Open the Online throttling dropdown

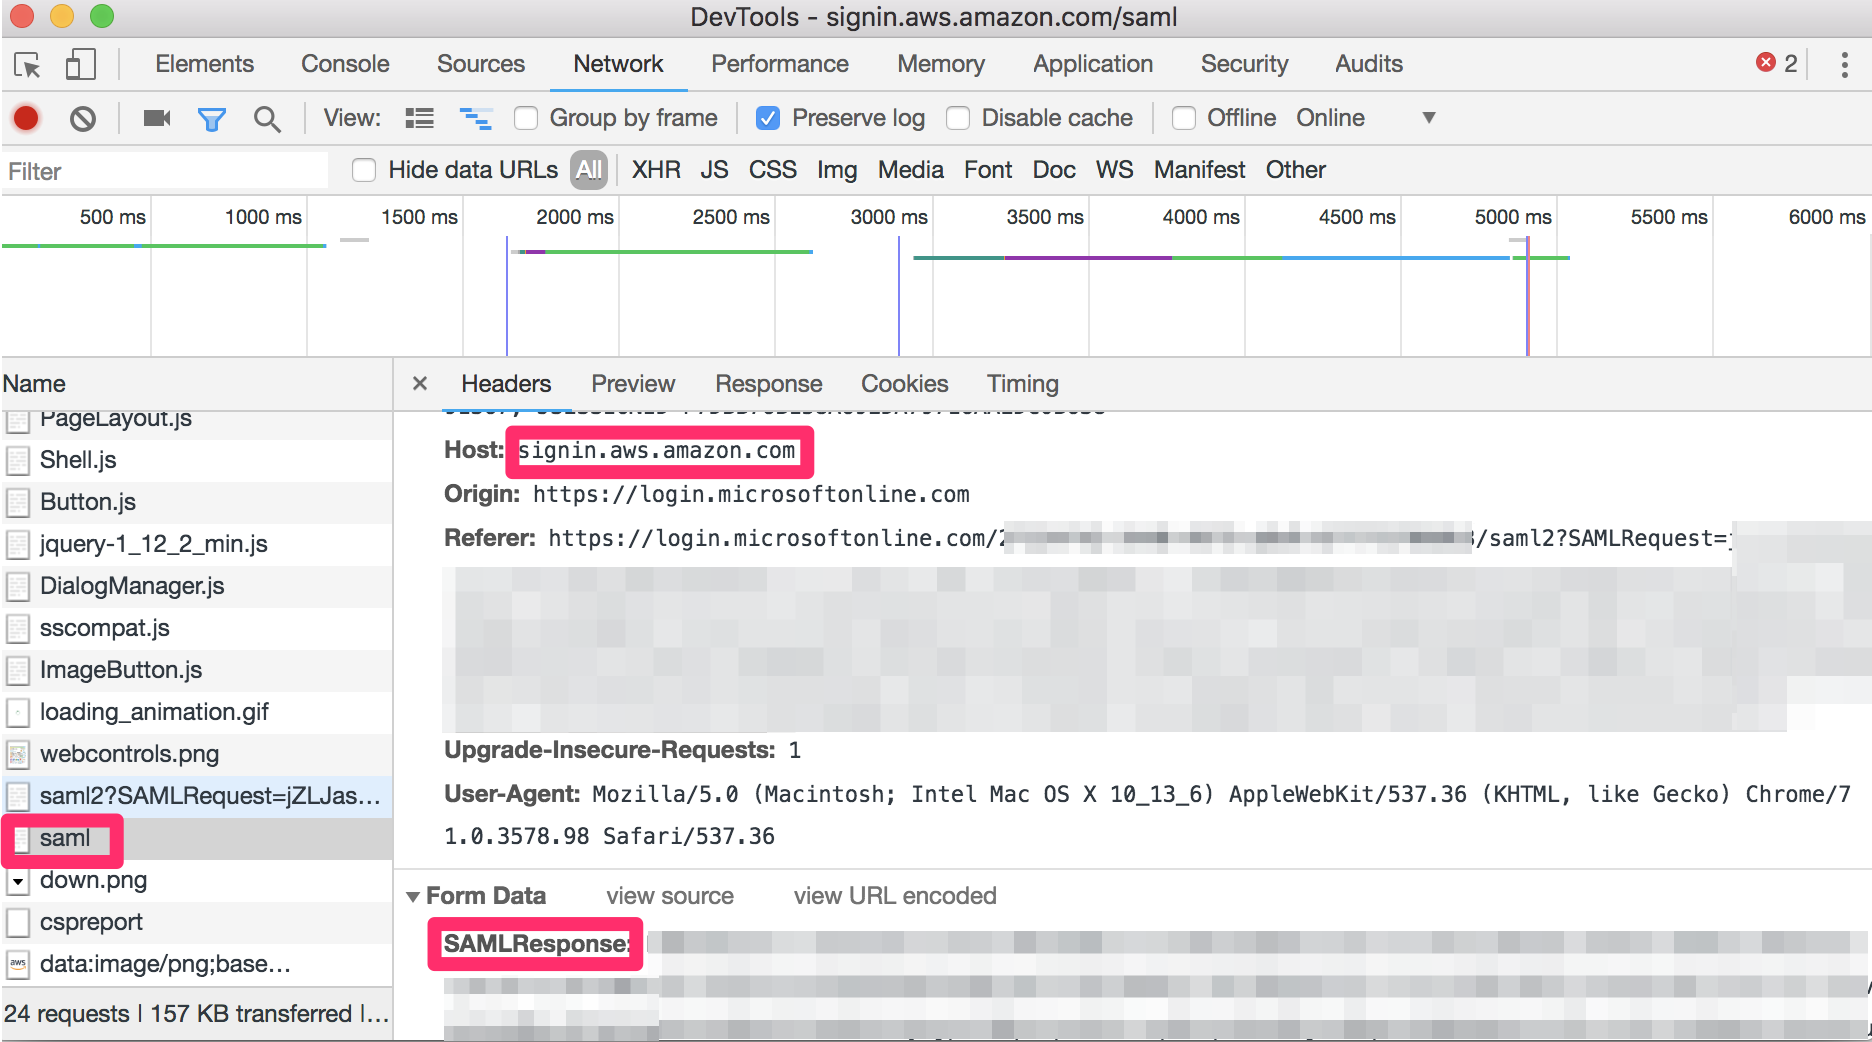tap(1366, 118)
